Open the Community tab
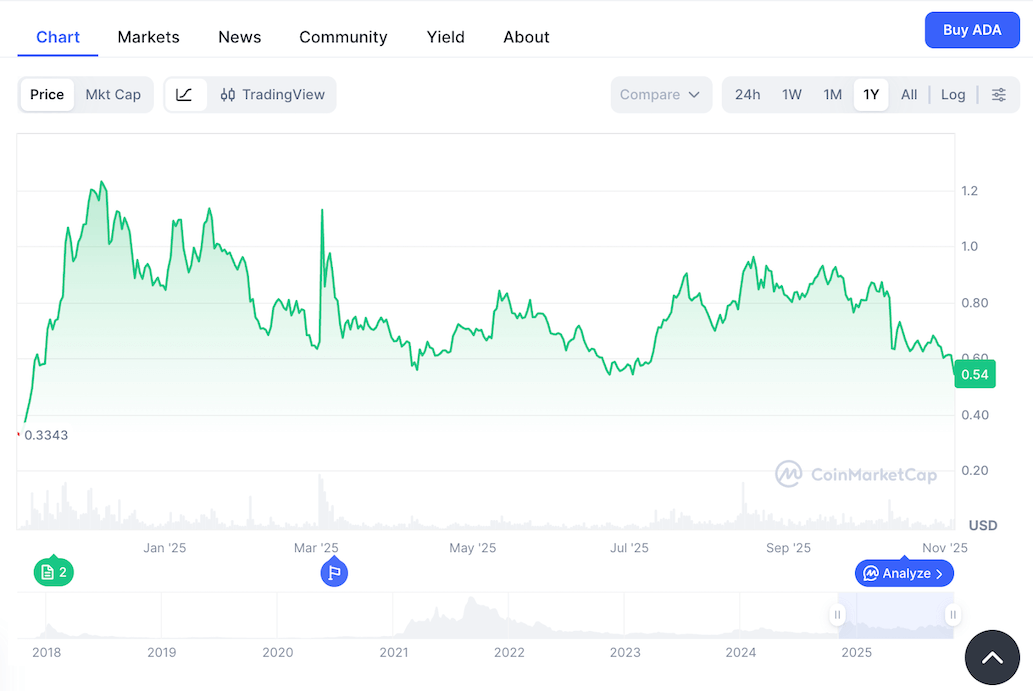The width and height of the screenshot is (1033, 691). click(x=343, y=36)
